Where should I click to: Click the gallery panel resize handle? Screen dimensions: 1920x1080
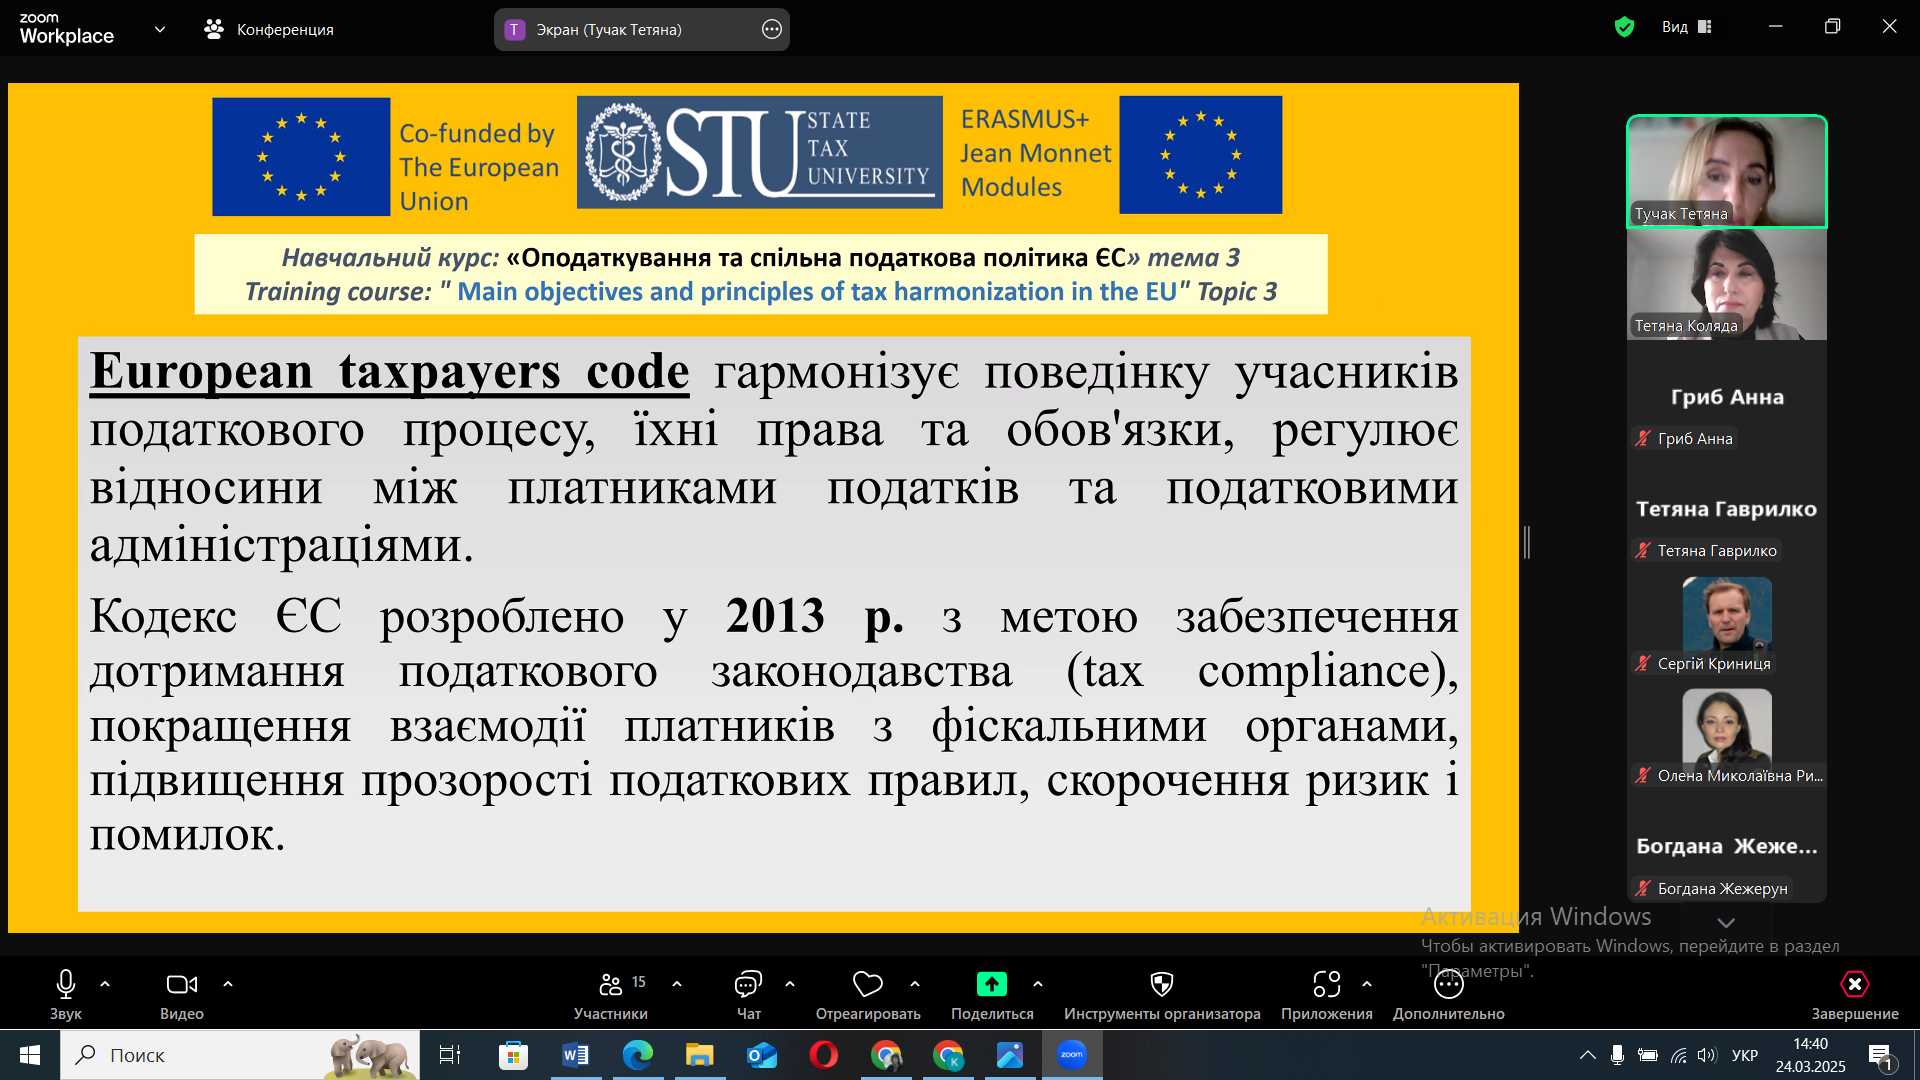point(1527,542)
